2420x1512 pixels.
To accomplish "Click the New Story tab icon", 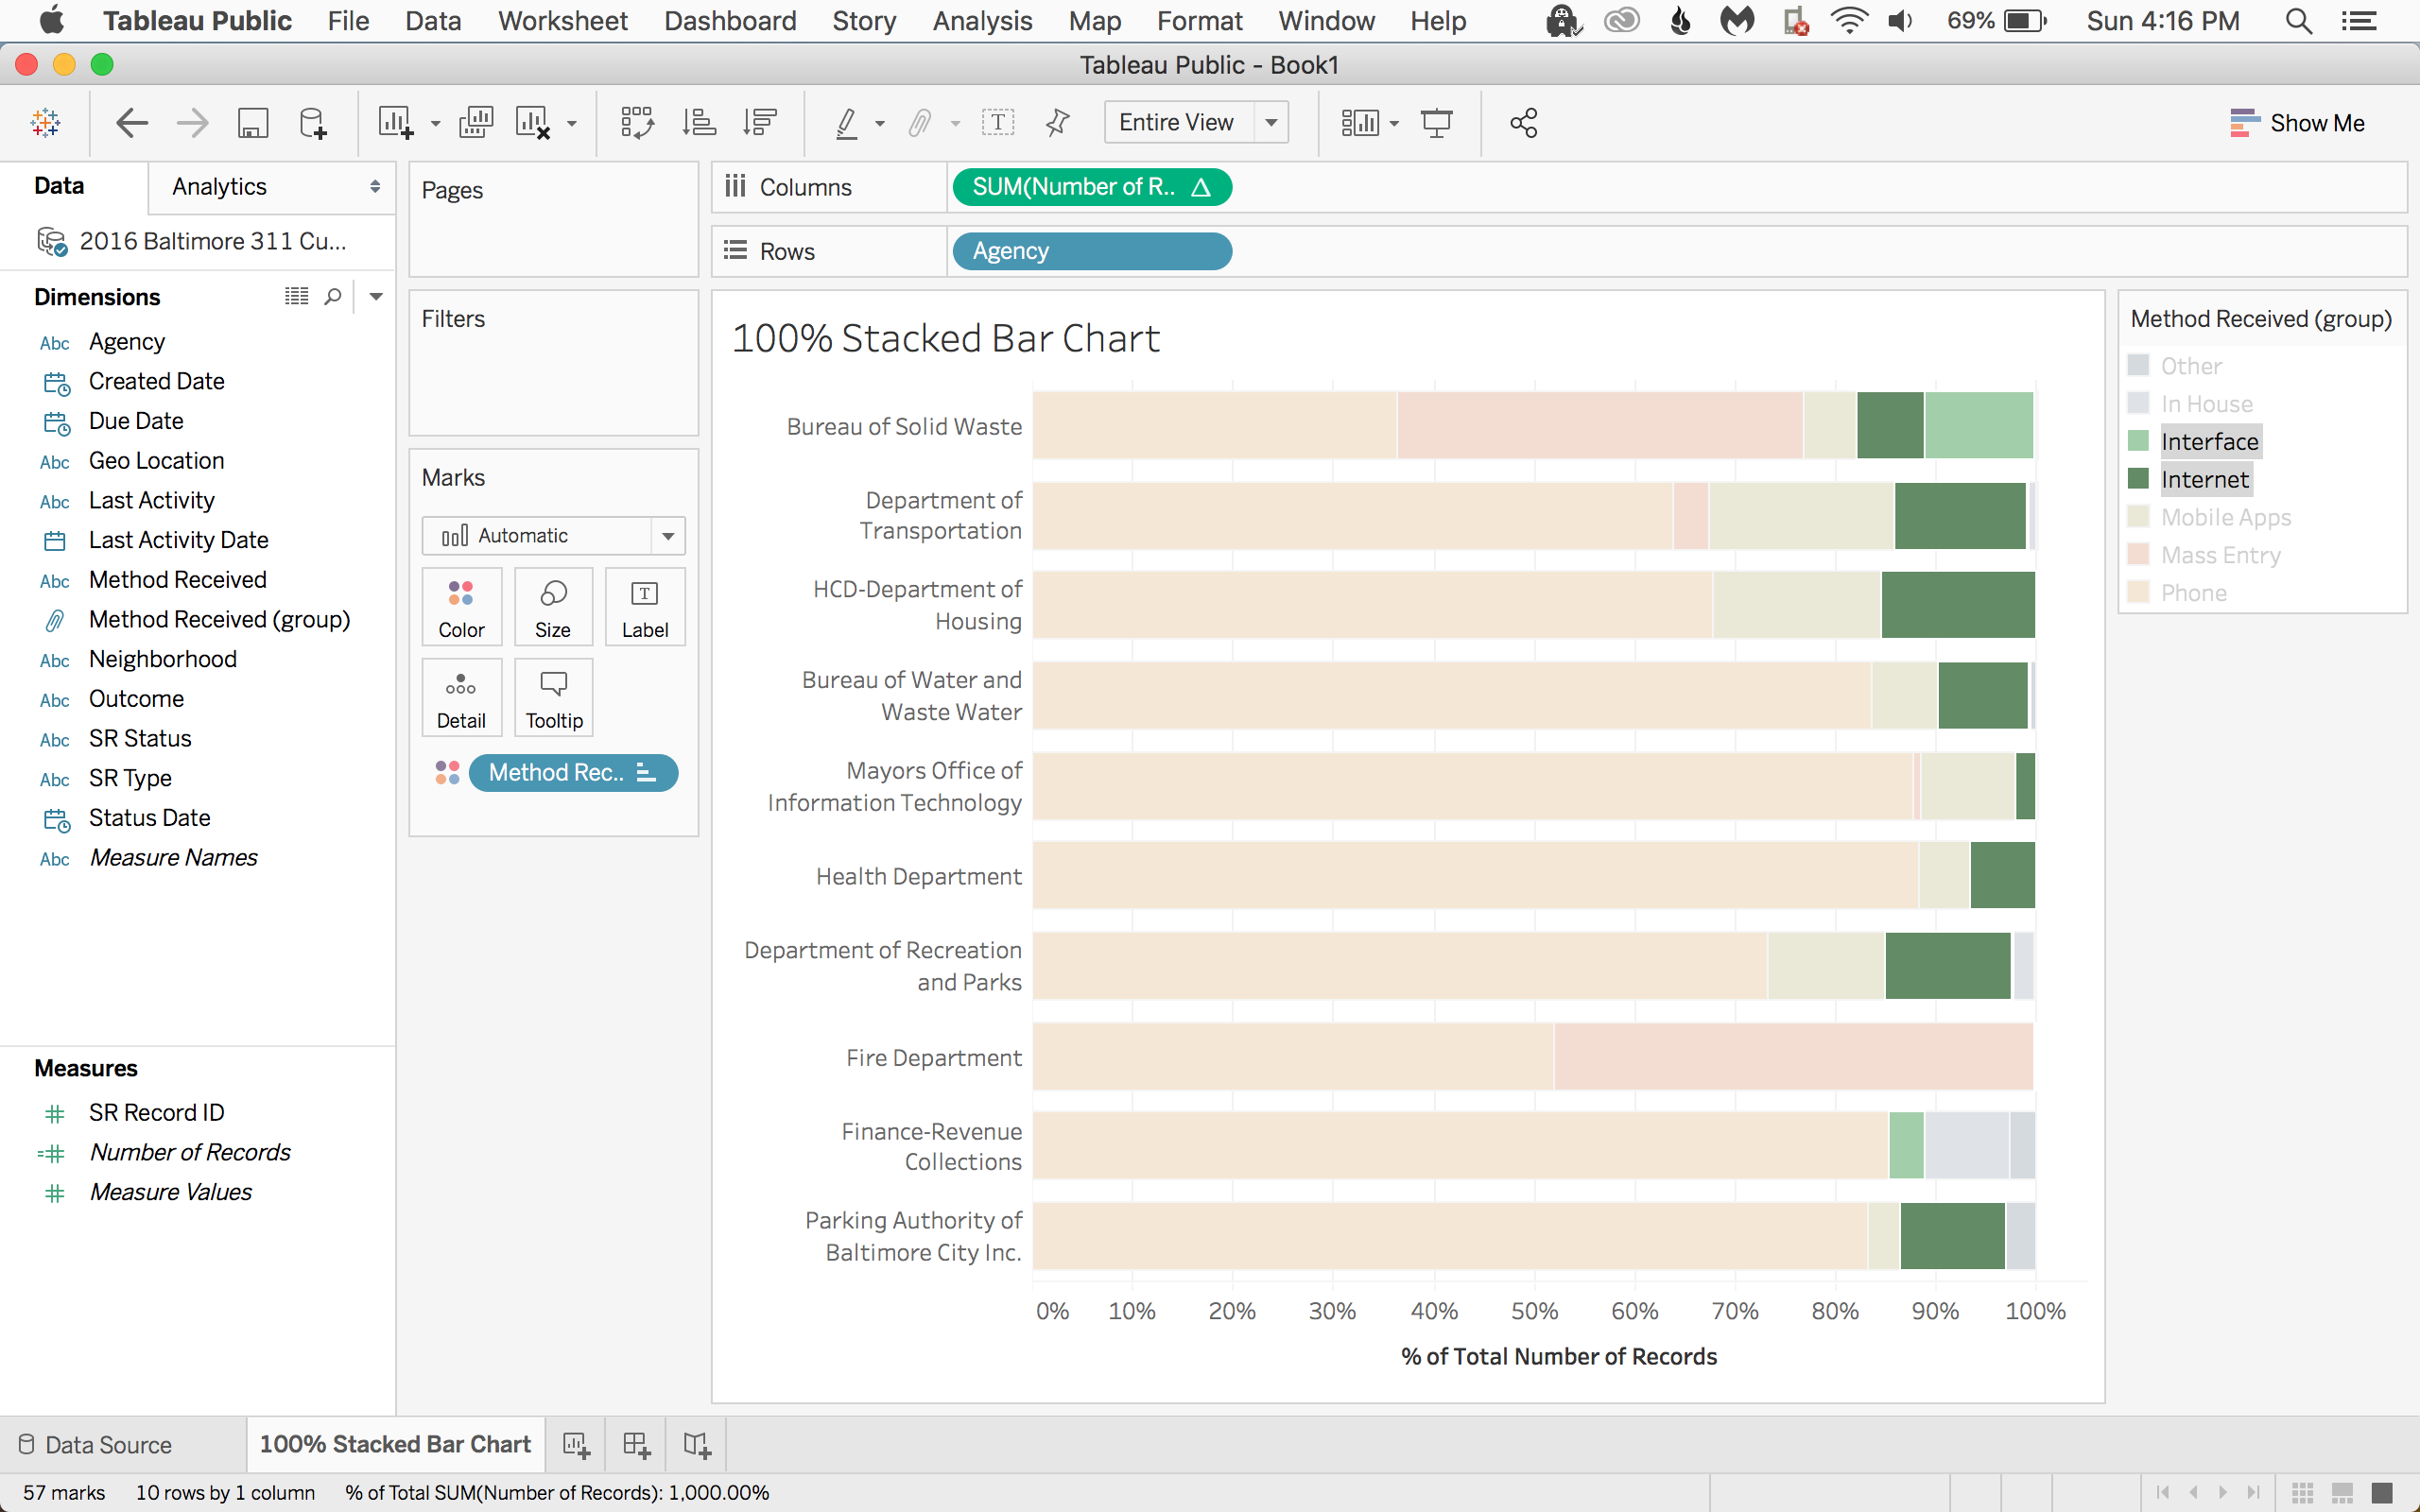I will tap(697, 1444).
